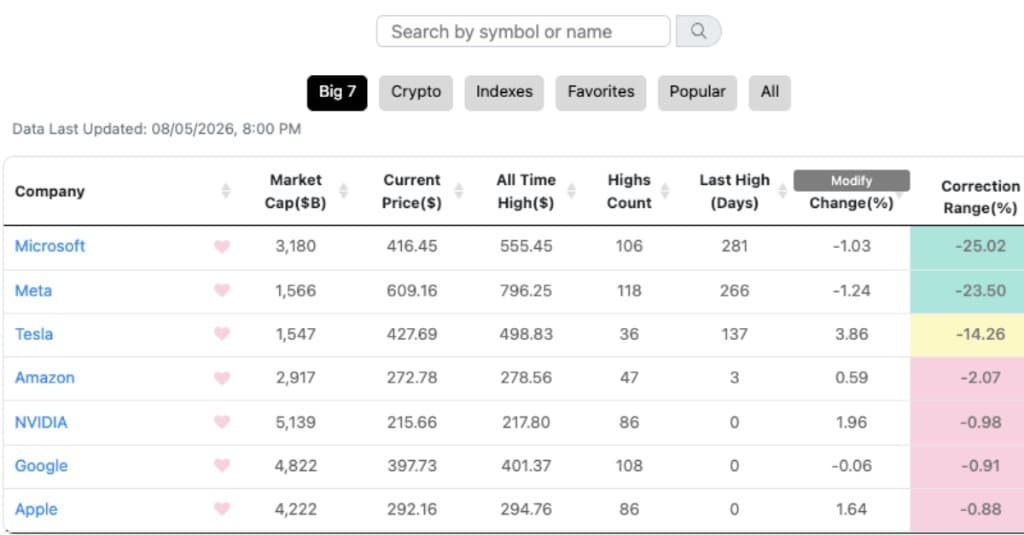Click Microsoft last high days 281
The height and width of the screenshot is (535, 1024).
pos(735,246)
